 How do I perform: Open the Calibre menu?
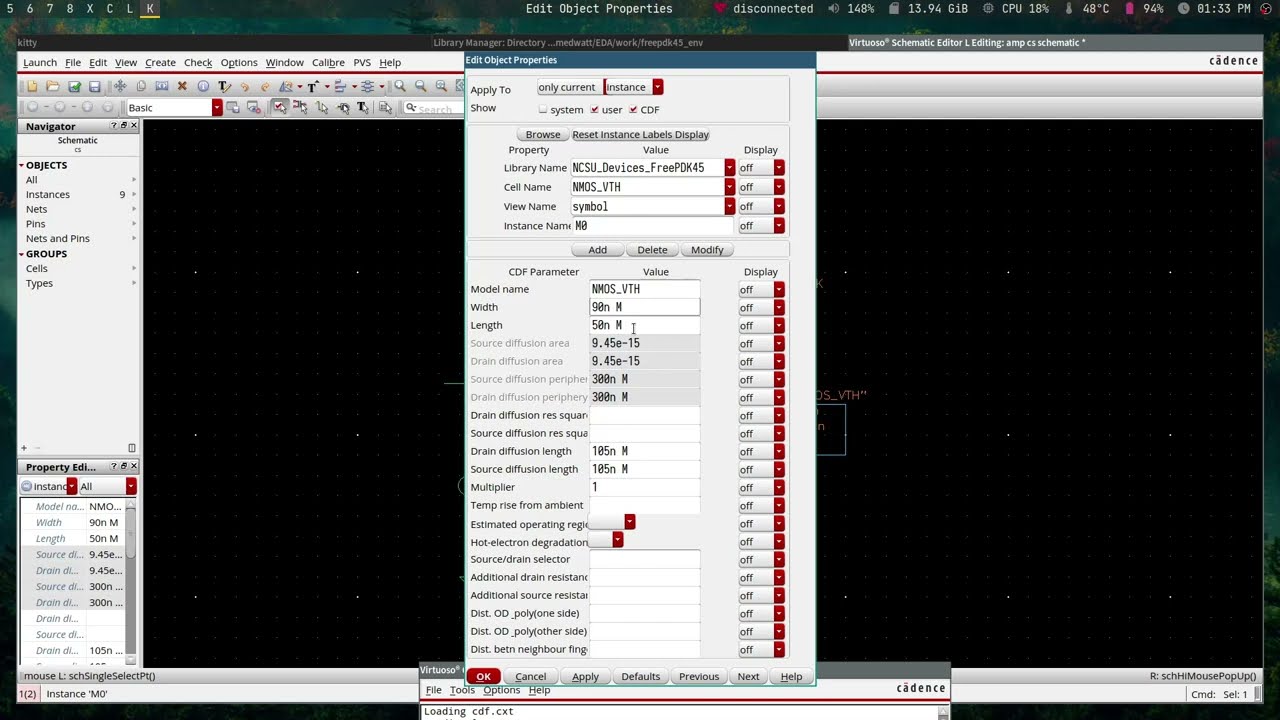[328, 62]
